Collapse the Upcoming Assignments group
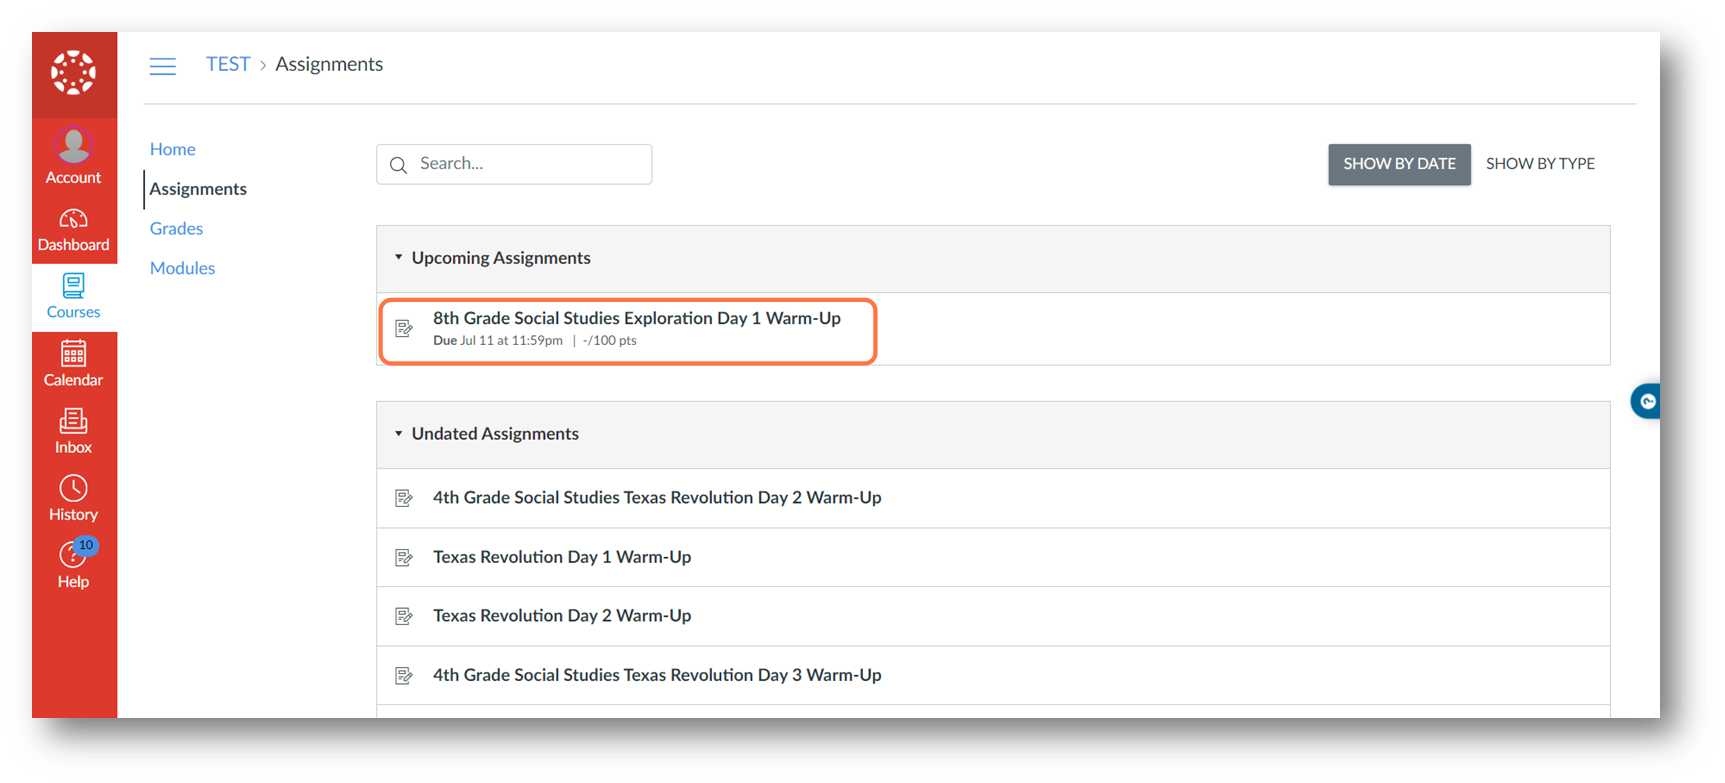 point(398,258)
